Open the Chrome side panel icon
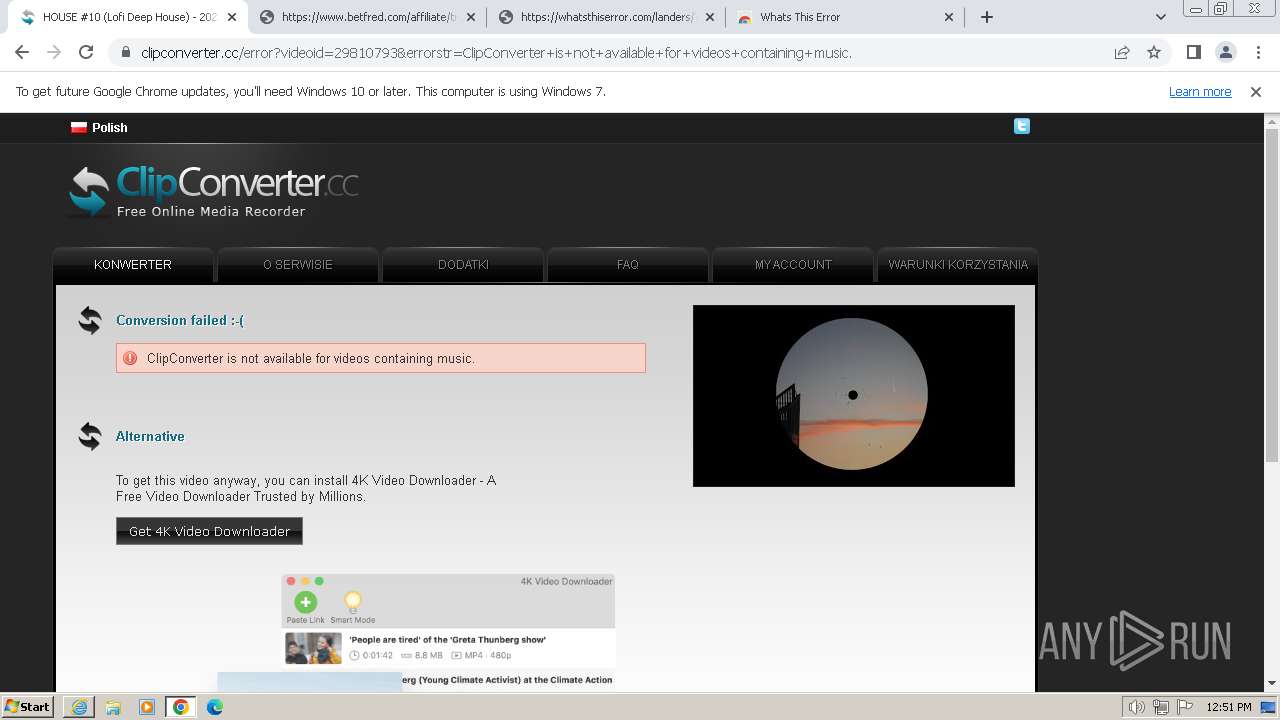 1193,52
